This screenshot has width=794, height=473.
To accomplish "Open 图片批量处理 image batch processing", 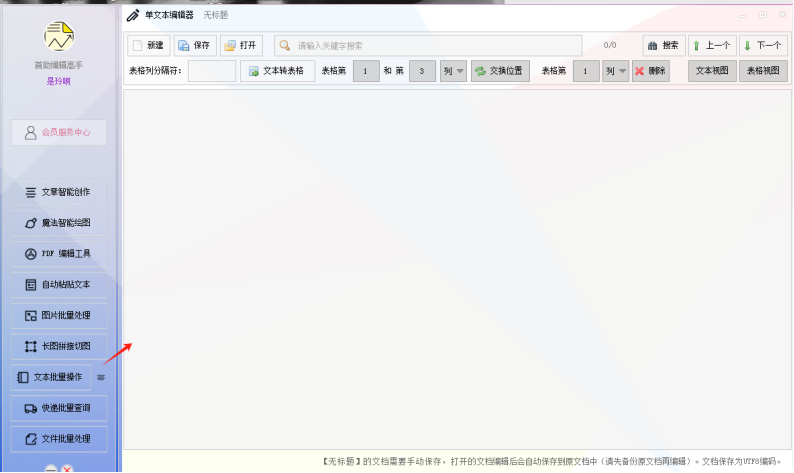I will [x=59, y=316].
